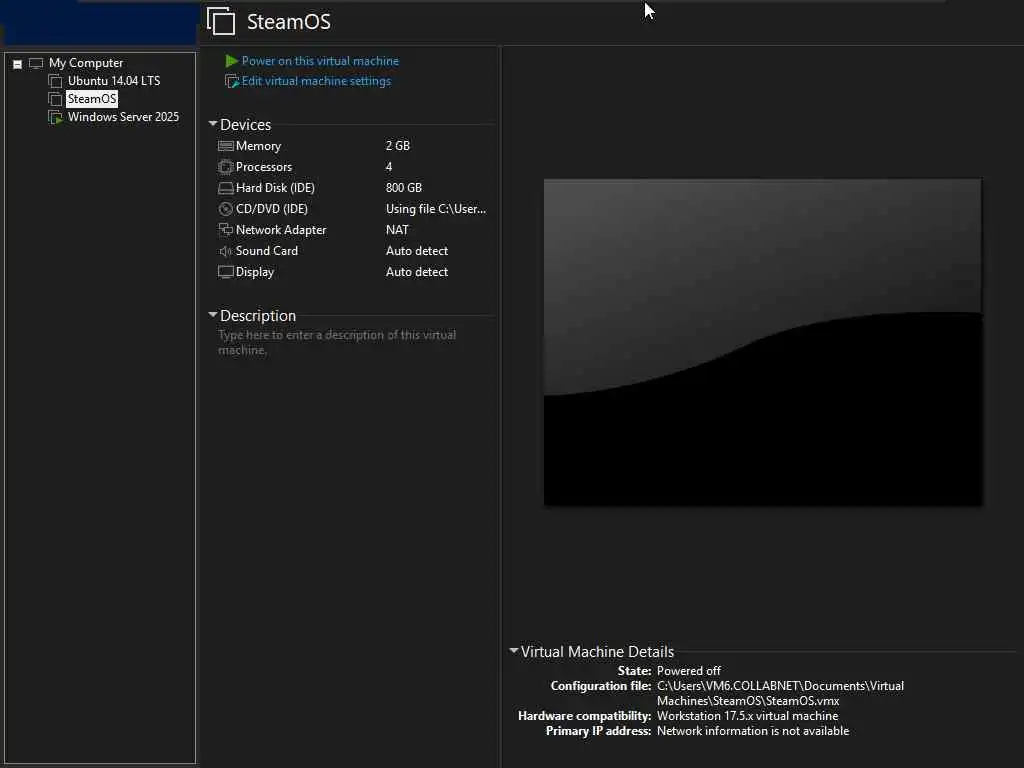Screen dimensions: 1024x768
Task: Collapse the Virtual Machine Details section
Action: (514, 650)
